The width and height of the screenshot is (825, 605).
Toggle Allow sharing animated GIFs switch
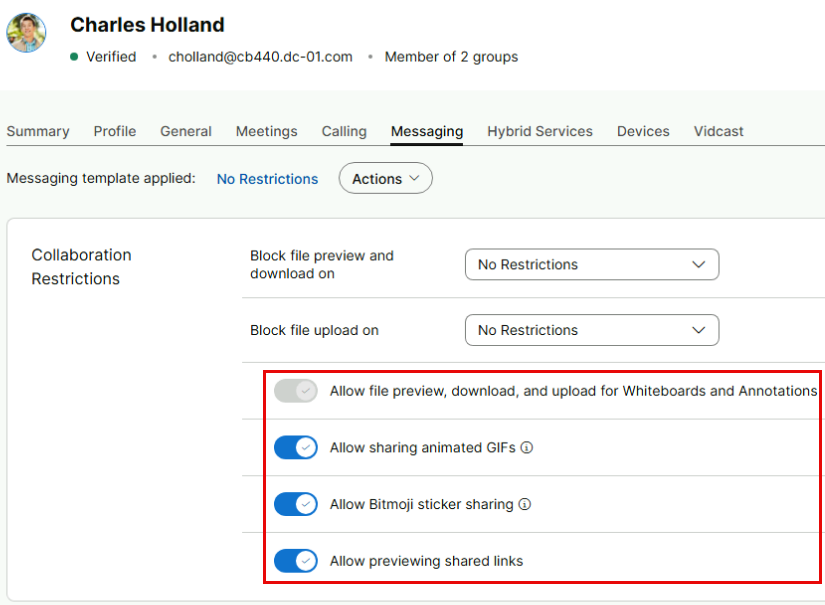pos(296,448)
